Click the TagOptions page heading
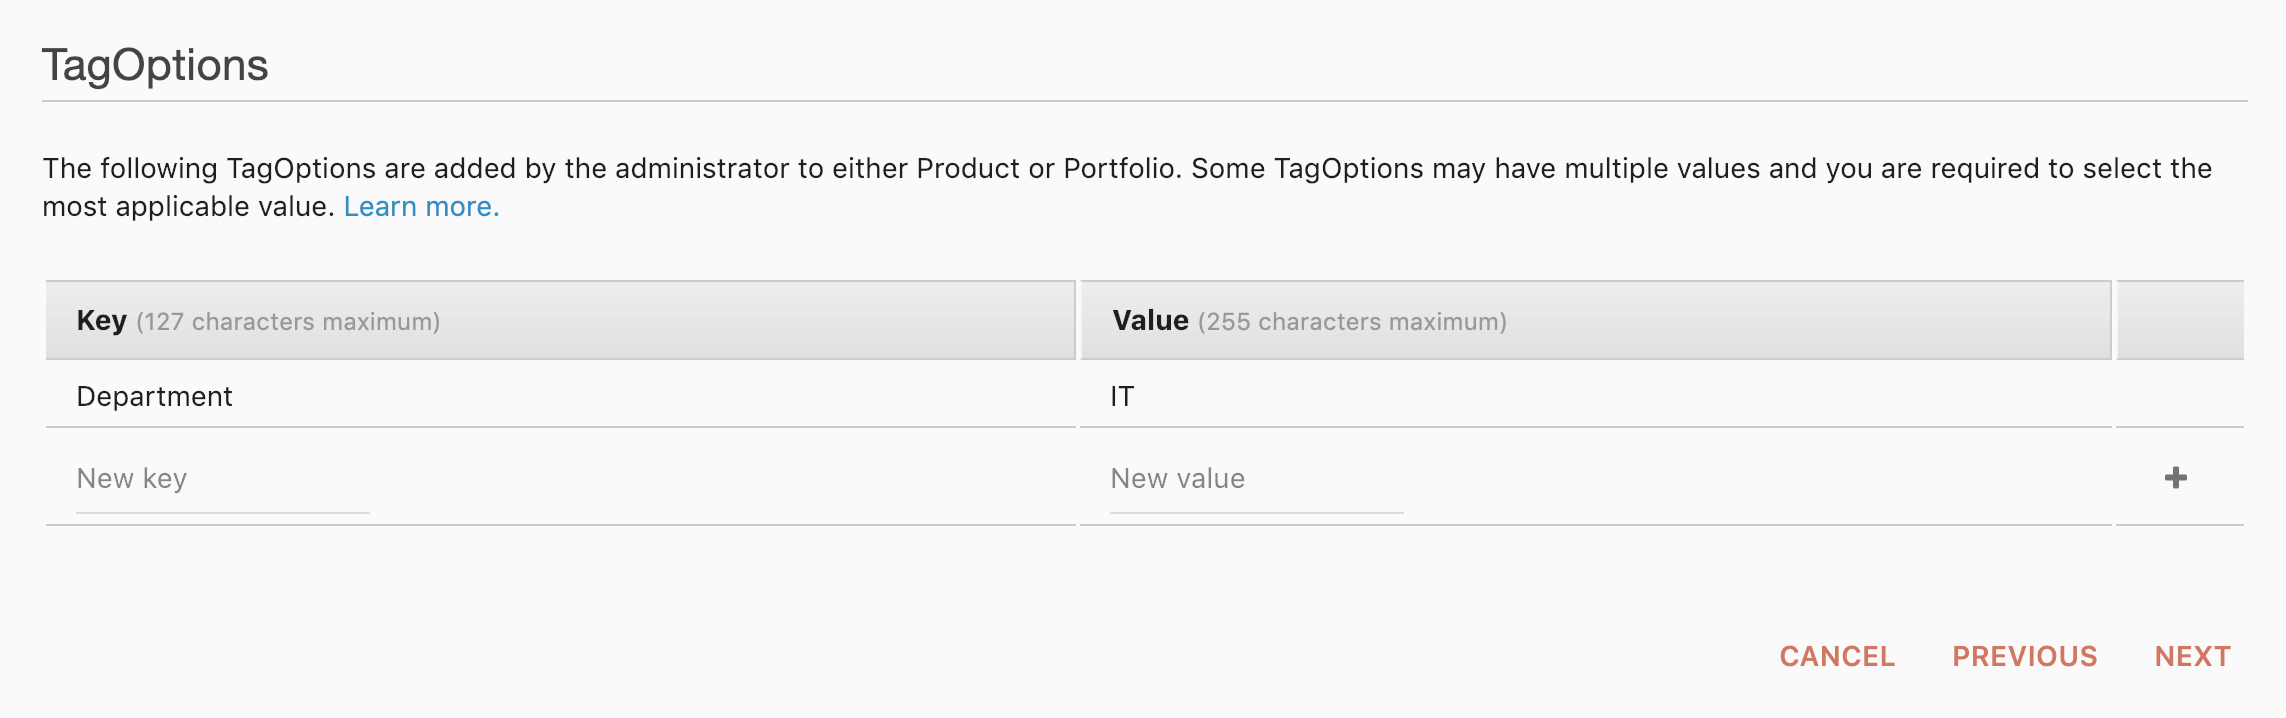Image resolution: width=2286 pixels, height=718 pixels. click(x=155, y=65)
